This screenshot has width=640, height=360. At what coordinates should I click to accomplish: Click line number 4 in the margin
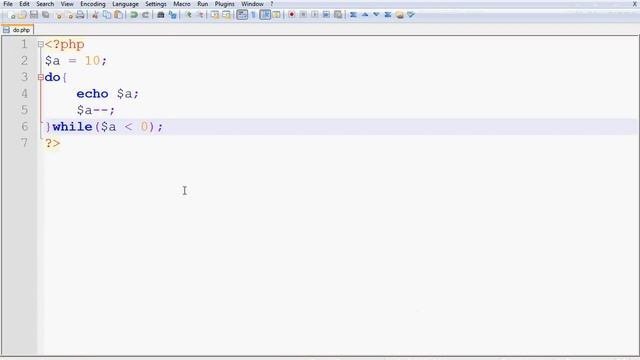(24, 94)
